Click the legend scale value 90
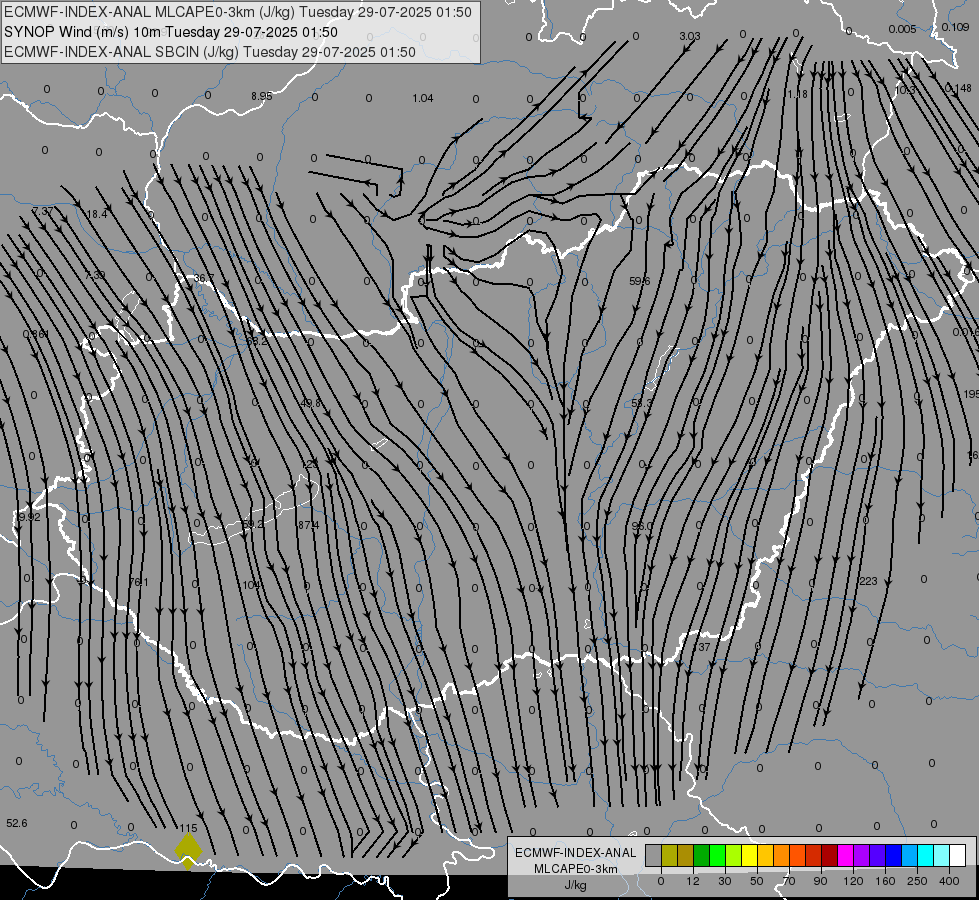 click(820, 881)
